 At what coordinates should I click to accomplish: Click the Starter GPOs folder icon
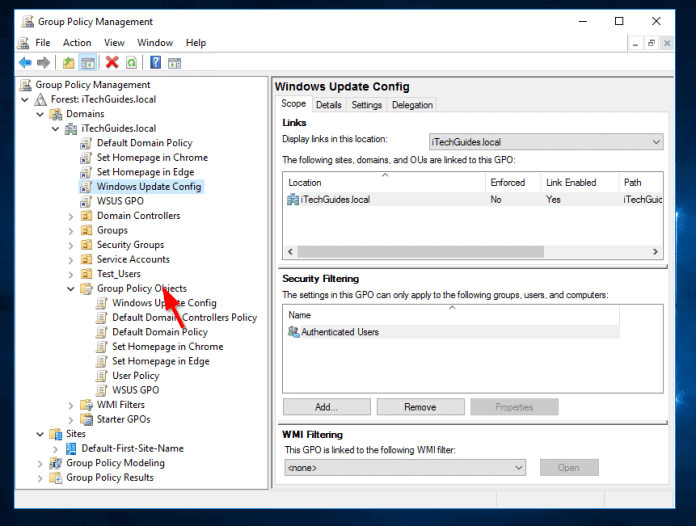tap(86, 419)
